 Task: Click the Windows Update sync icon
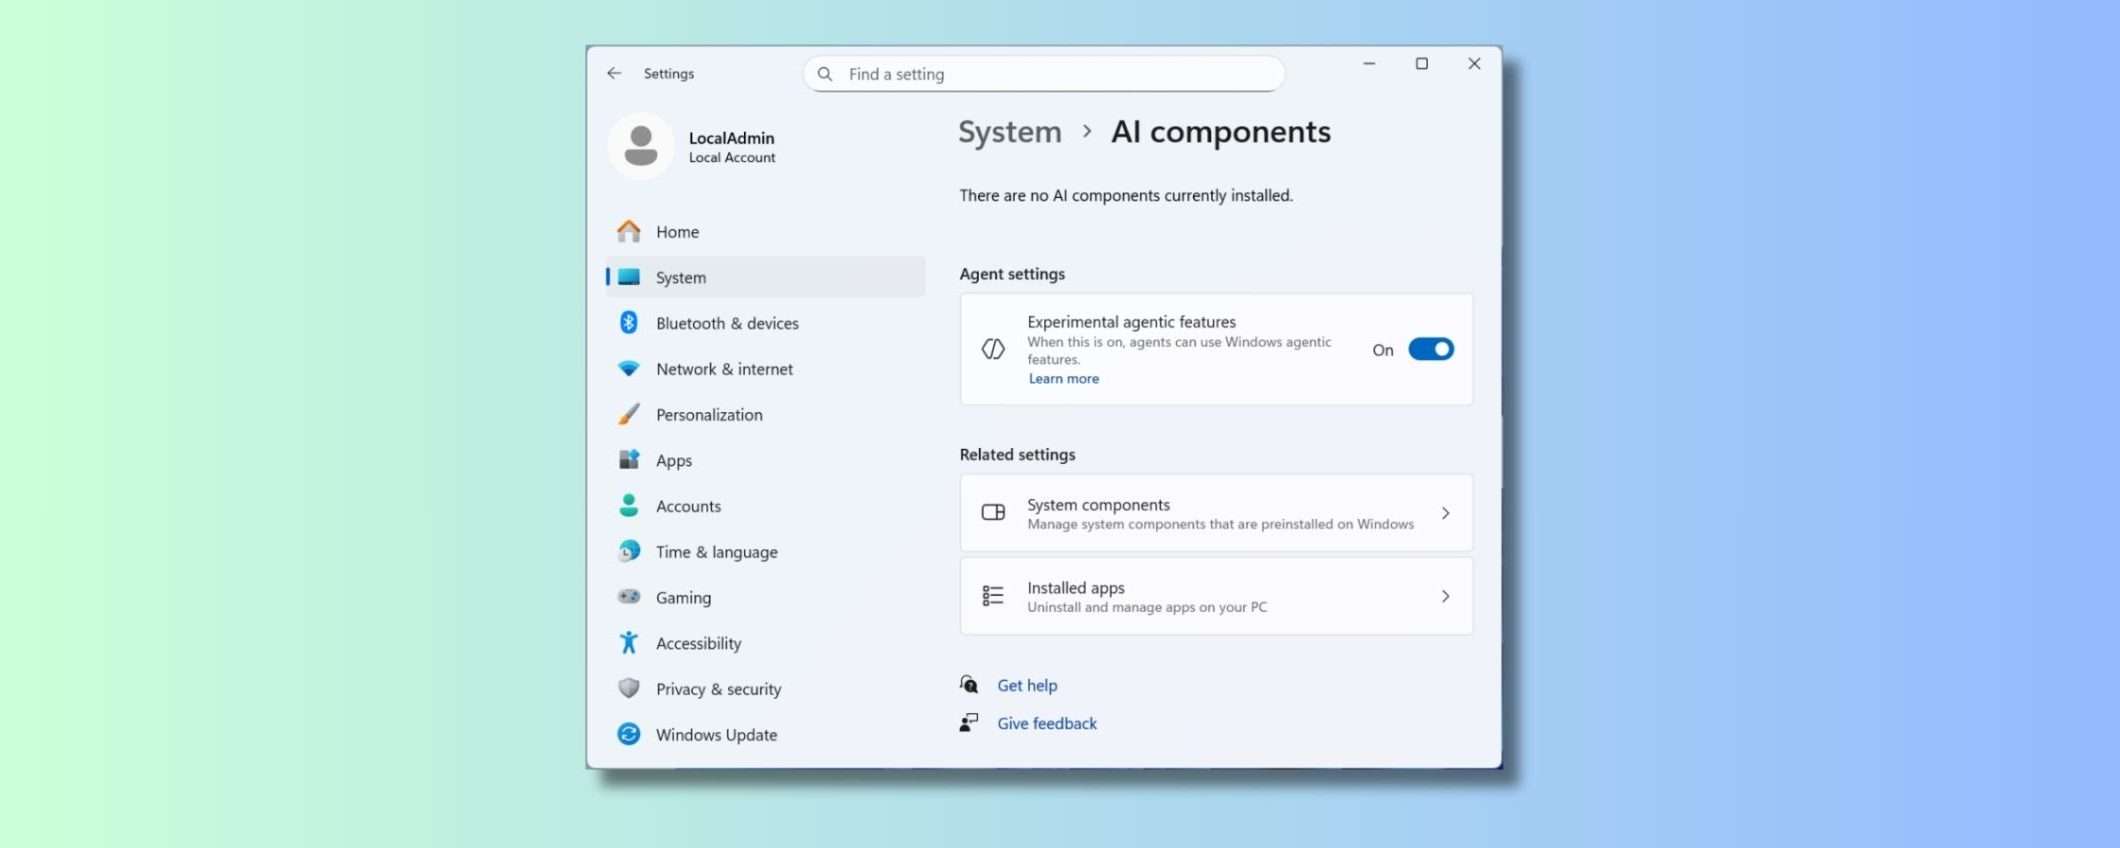628,735
